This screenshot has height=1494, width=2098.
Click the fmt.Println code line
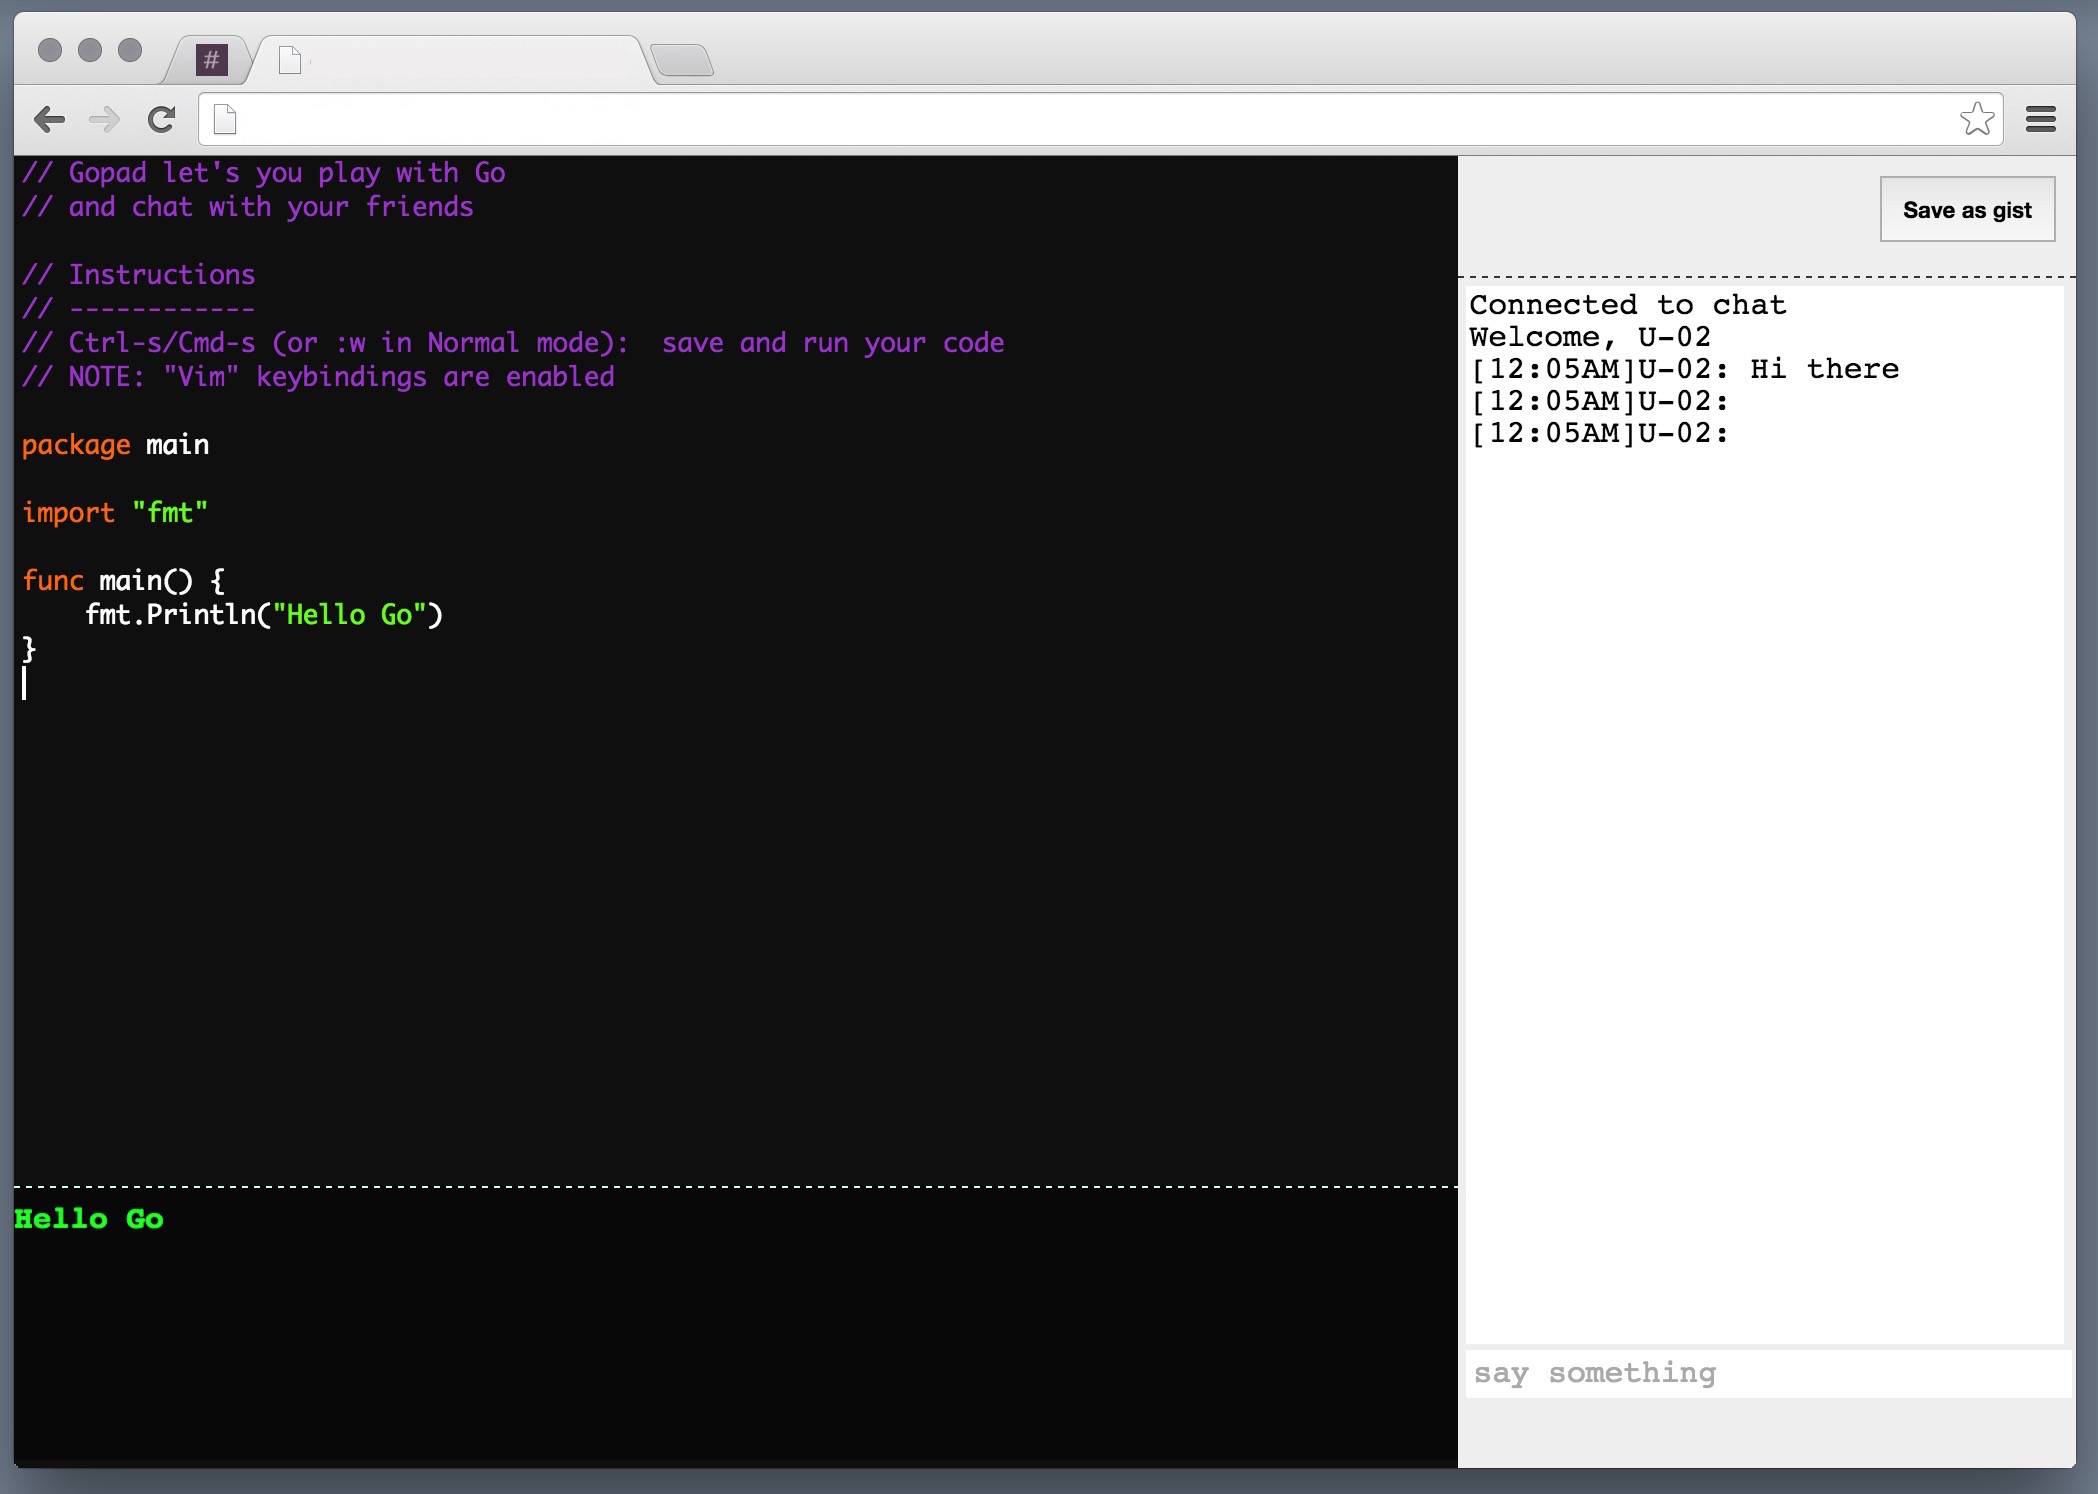point(263,615)
